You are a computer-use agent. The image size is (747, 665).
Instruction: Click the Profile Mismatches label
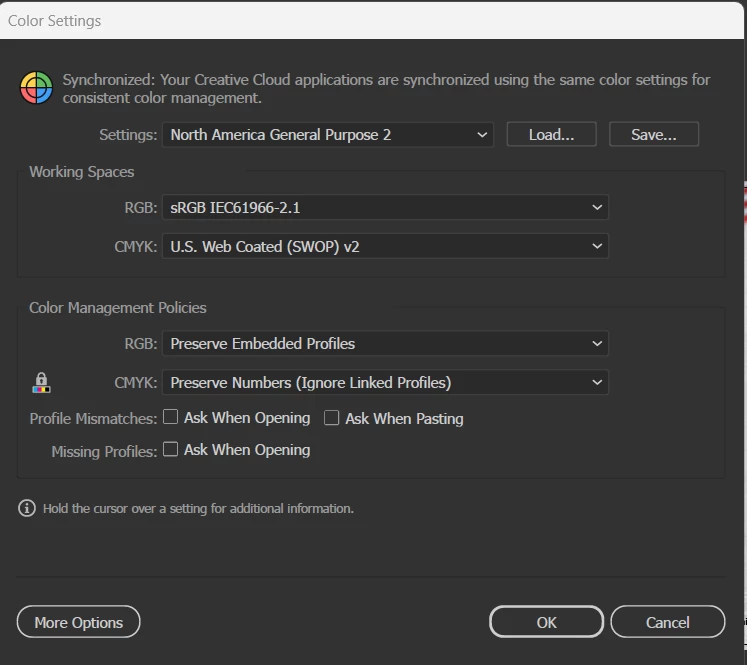(93, 419)
